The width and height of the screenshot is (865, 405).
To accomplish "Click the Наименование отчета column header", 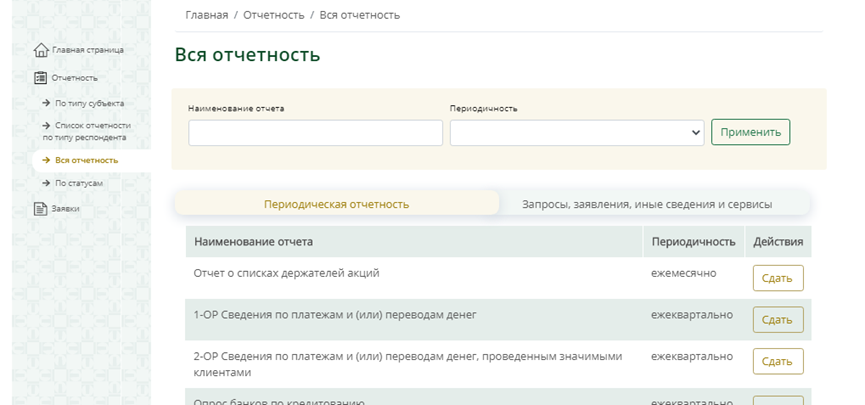I will point(253,242).
